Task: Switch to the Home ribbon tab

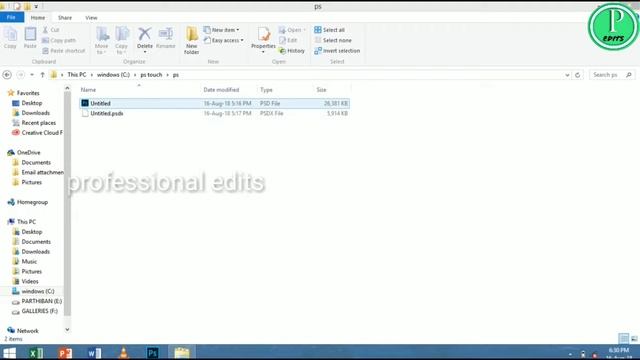Action: coord(38,18)
